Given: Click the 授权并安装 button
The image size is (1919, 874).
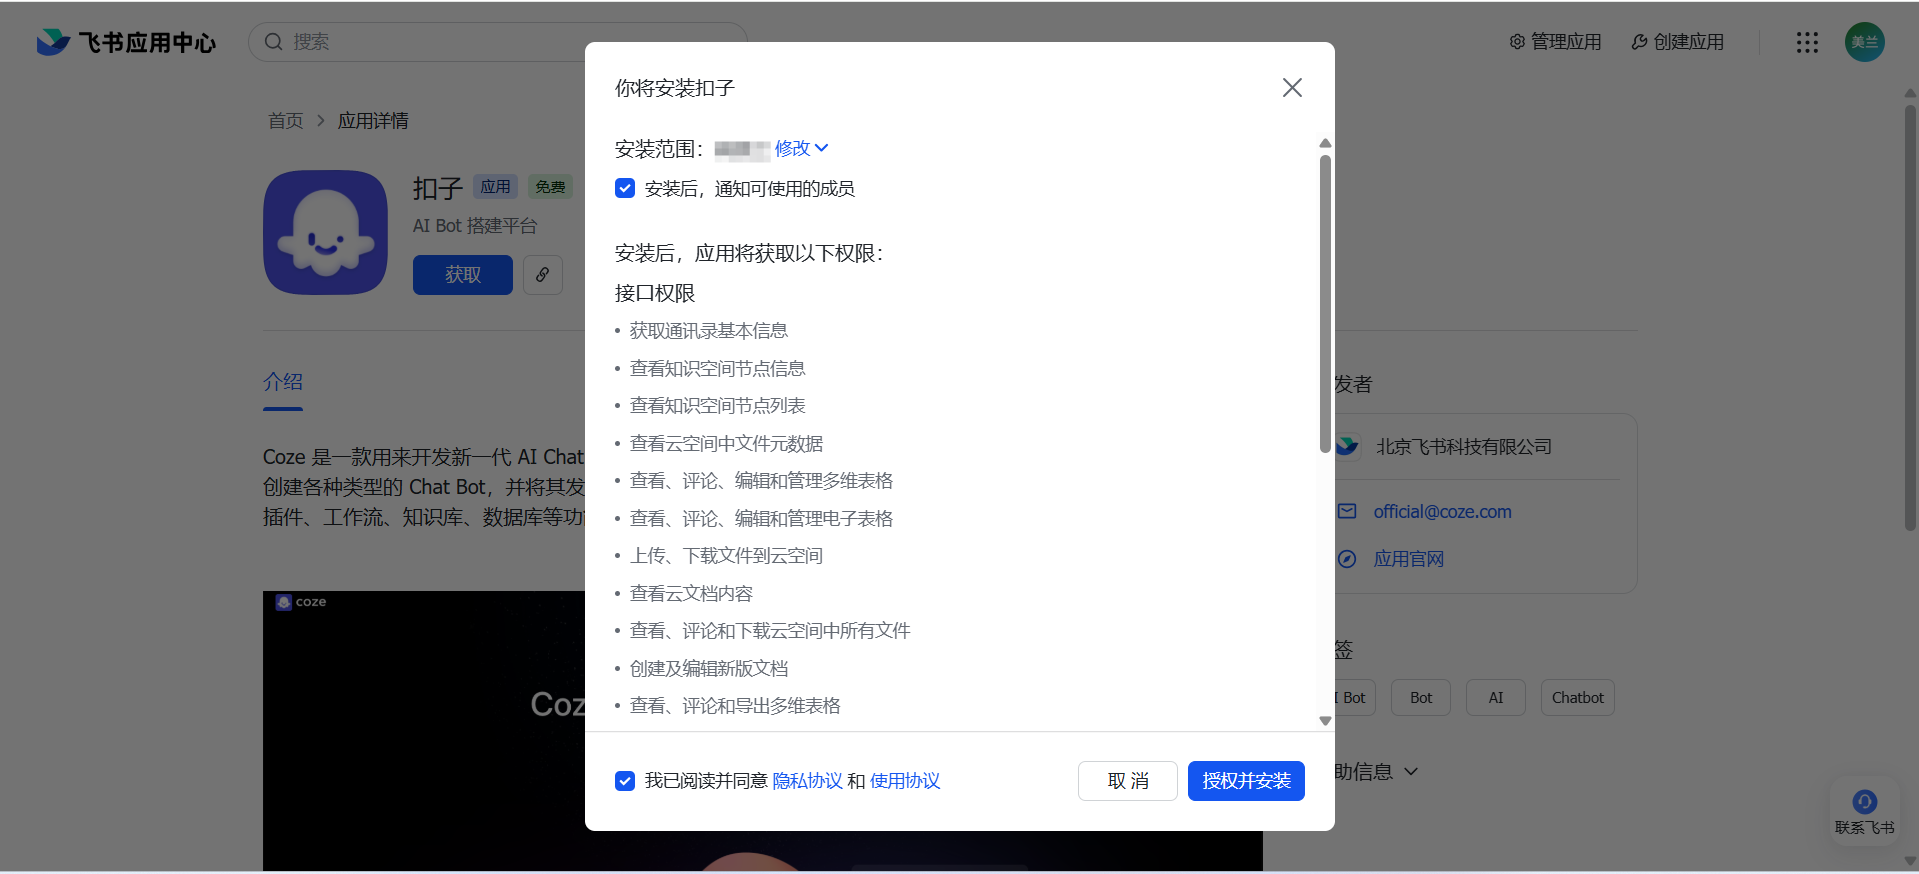Looking at the screenshot, I should pyautogui.click(x=1246, y=781).
